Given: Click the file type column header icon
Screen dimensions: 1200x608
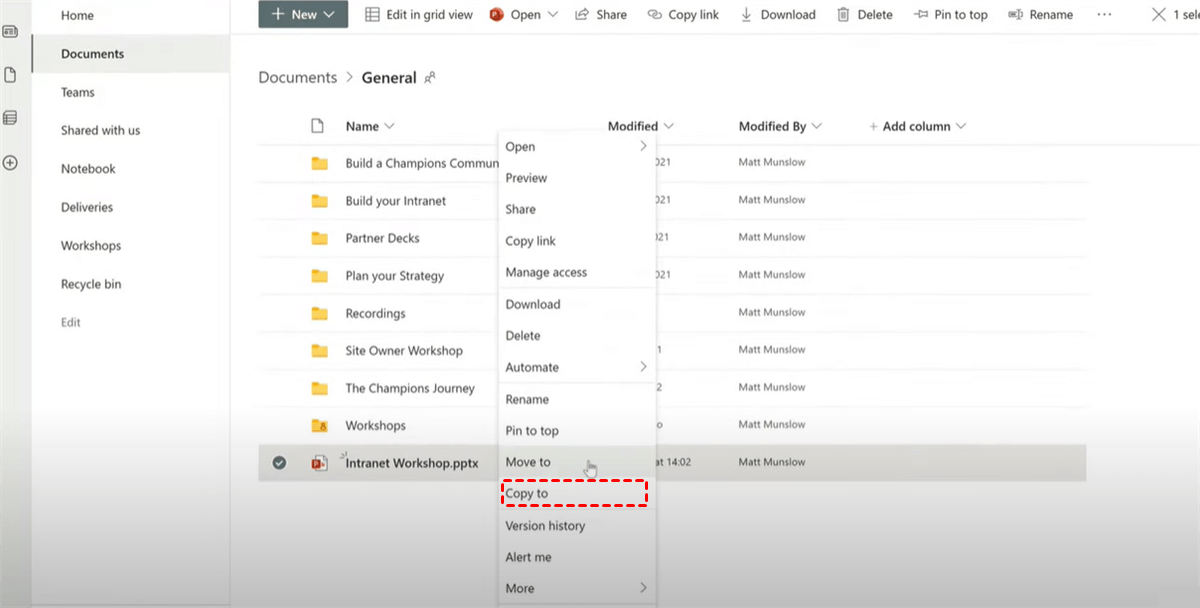Looking at the screenshot, I should (x=318, y=126).
